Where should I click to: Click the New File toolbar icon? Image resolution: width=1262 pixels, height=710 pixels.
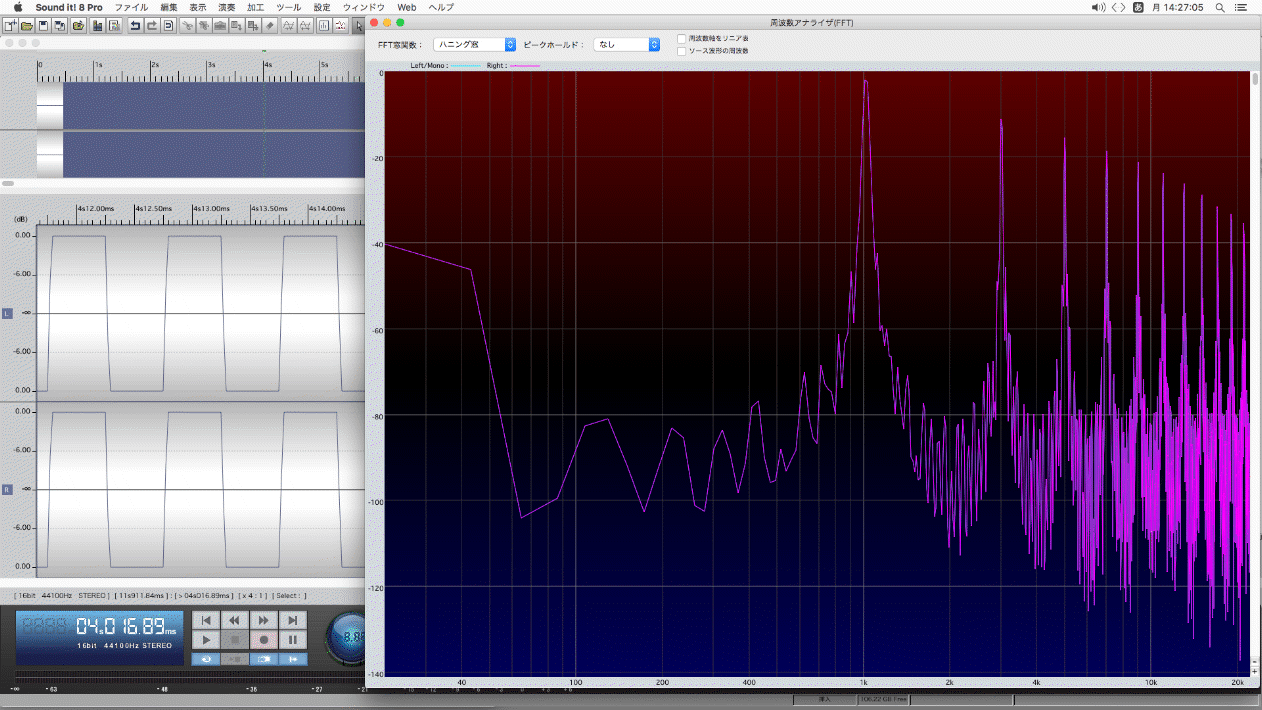coord(10,24)
